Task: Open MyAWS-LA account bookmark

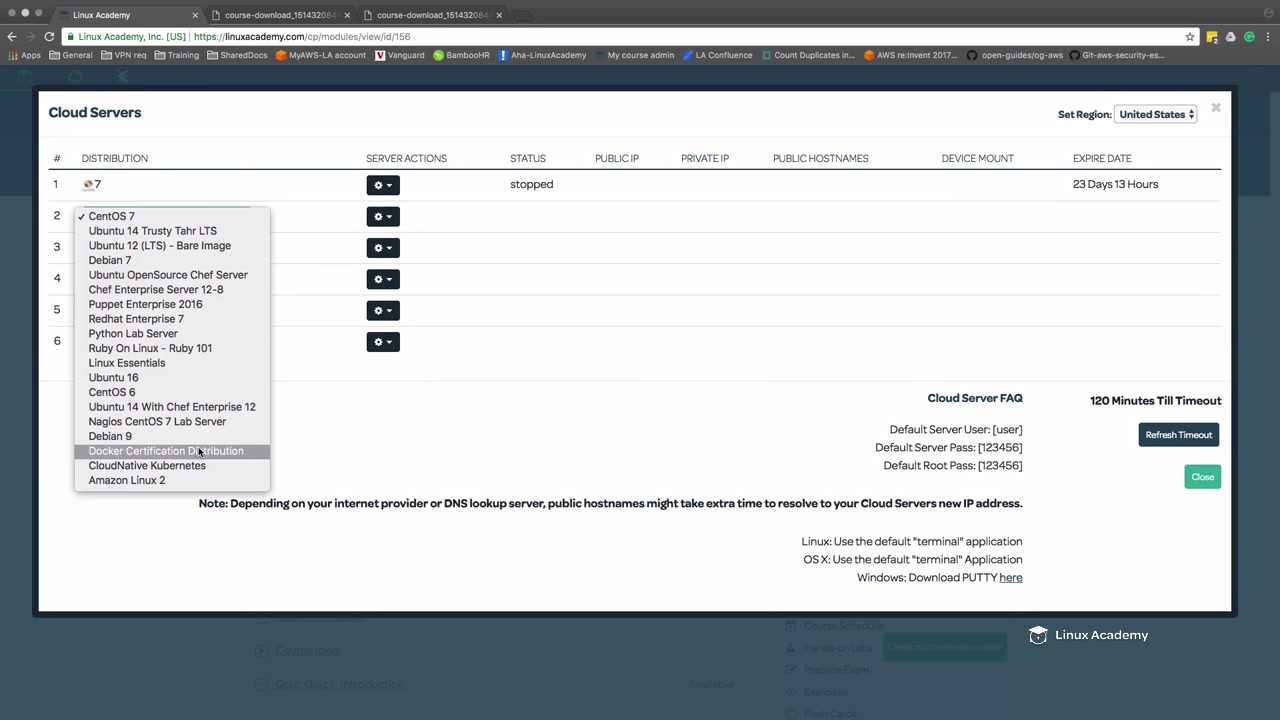Action: coord(321,55)
